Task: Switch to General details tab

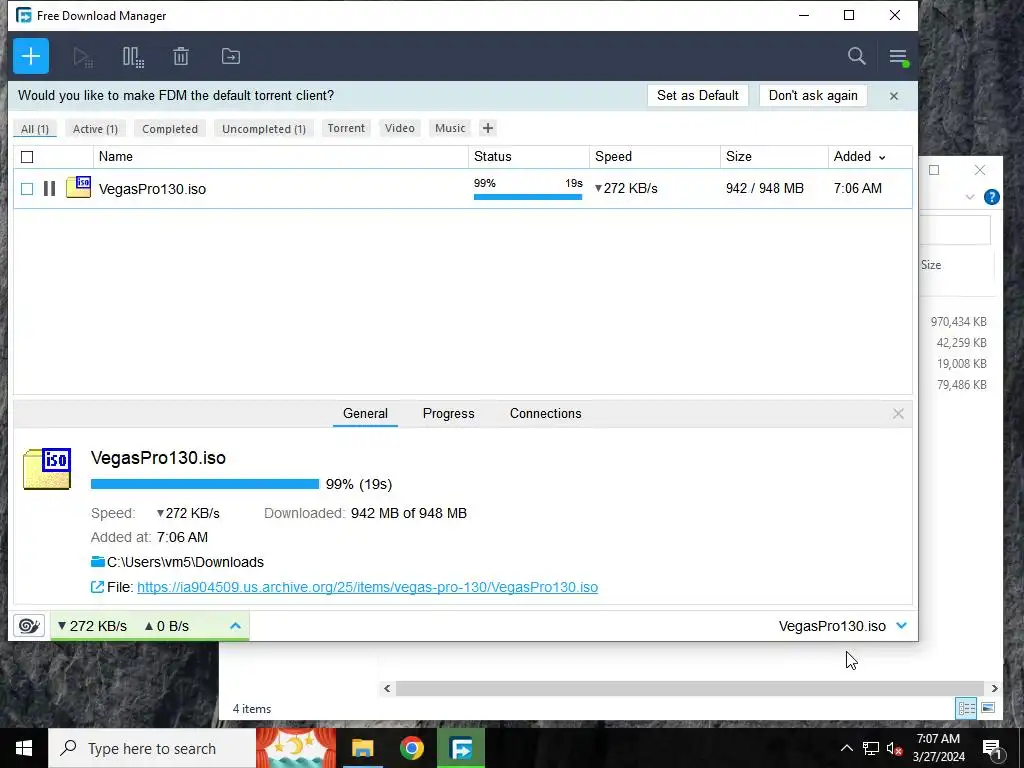Action: [x=365, y=413]
